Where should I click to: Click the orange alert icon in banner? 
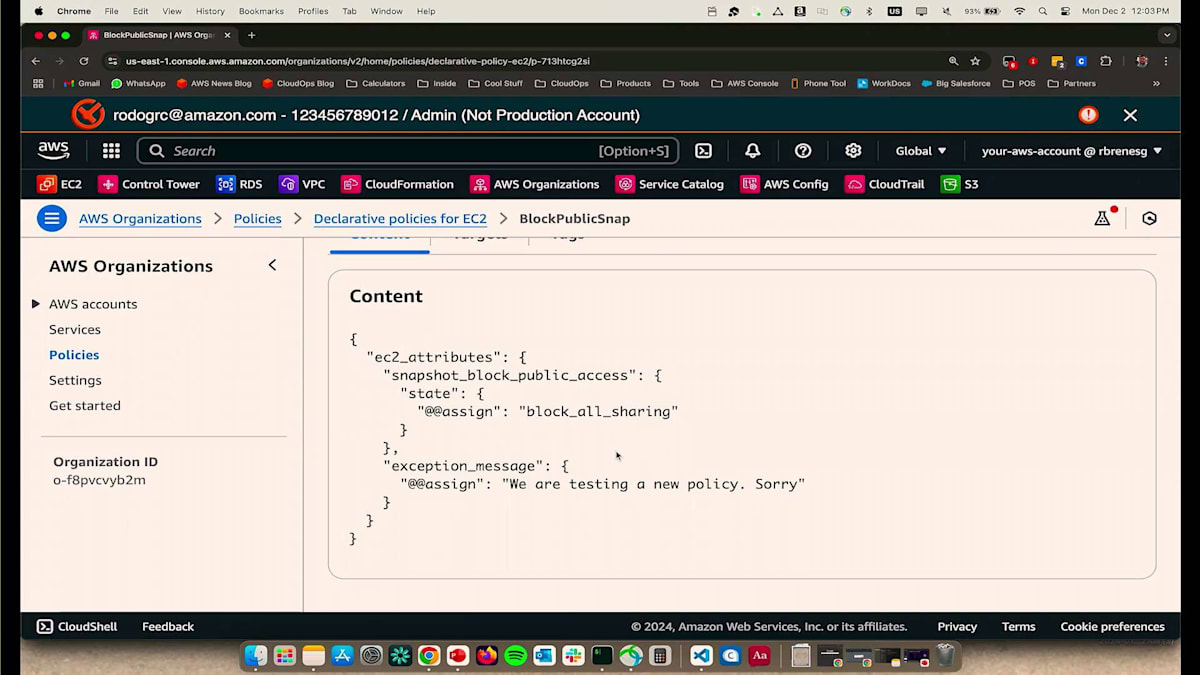tap(1088, 115)
